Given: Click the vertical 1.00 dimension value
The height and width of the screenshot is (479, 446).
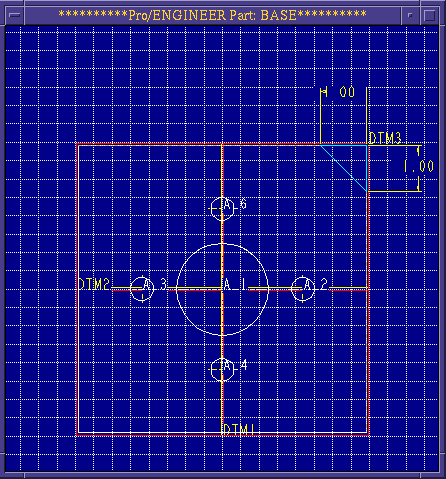Looking at the screenshot, I should [419, 166].
